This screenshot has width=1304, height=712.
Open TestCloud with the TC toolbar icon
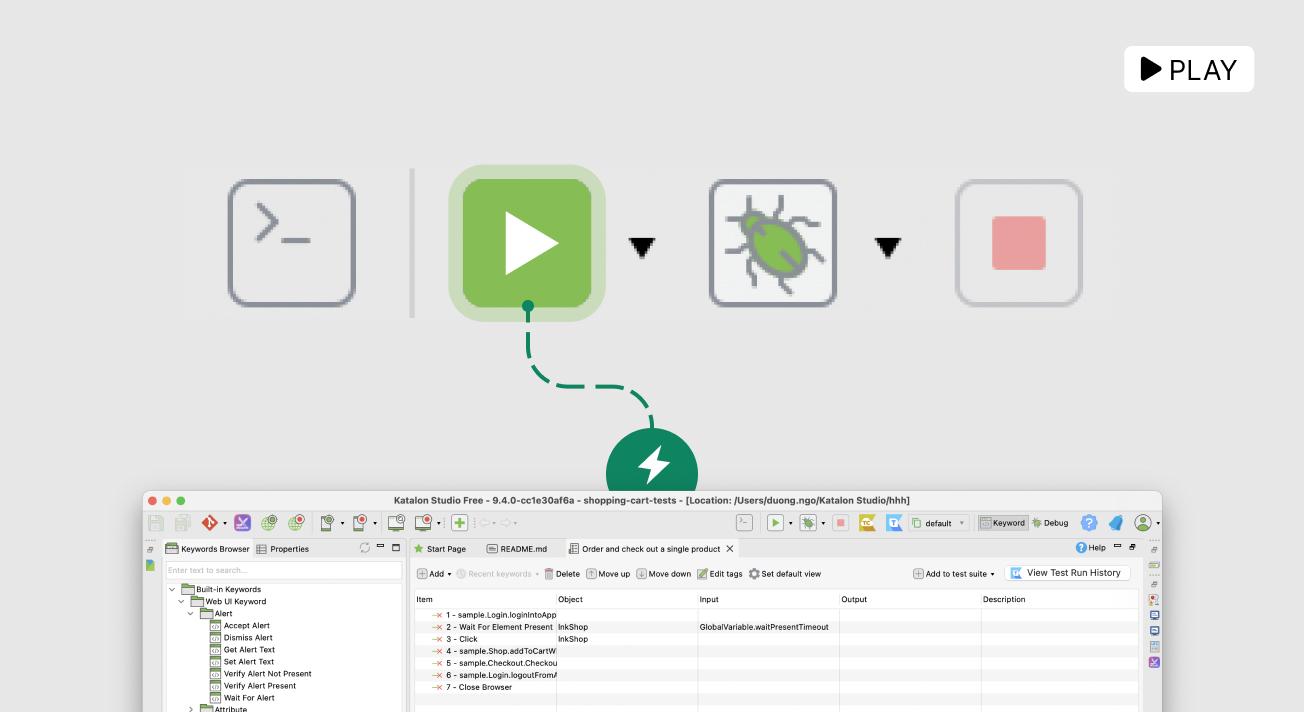864,522
